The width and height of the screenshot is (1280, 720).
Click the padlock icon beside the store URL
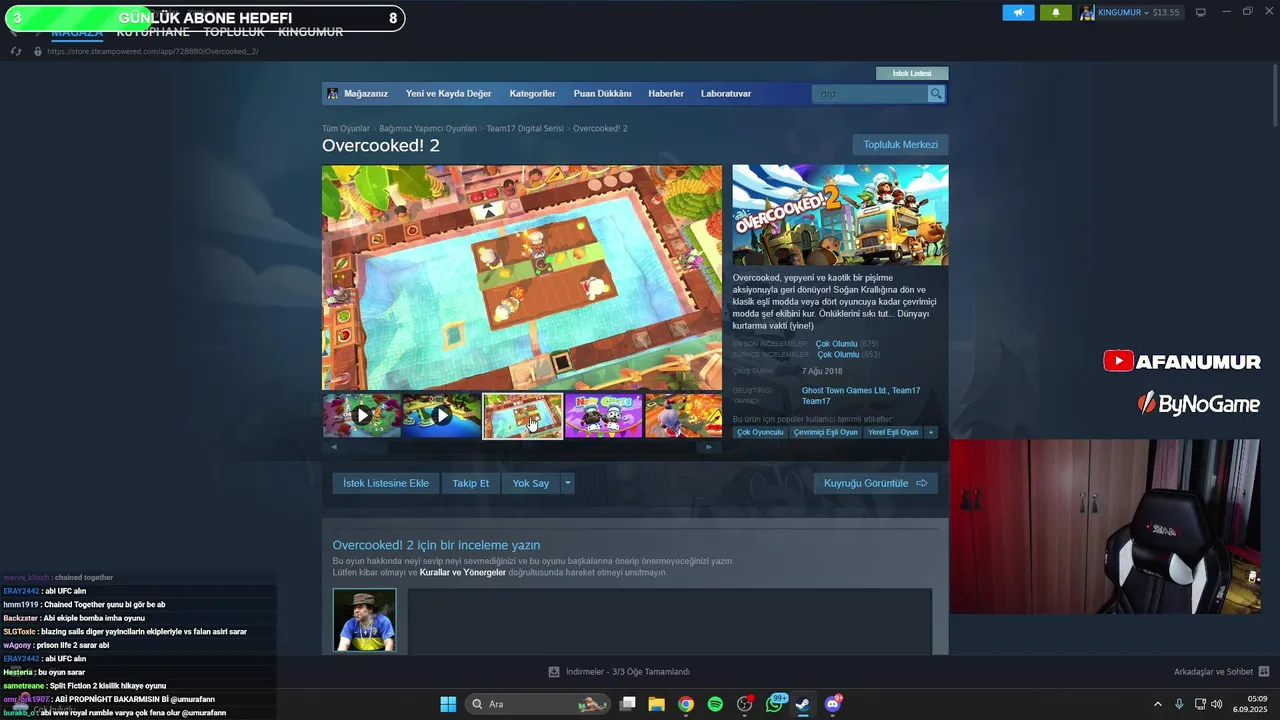click(38, 51)
